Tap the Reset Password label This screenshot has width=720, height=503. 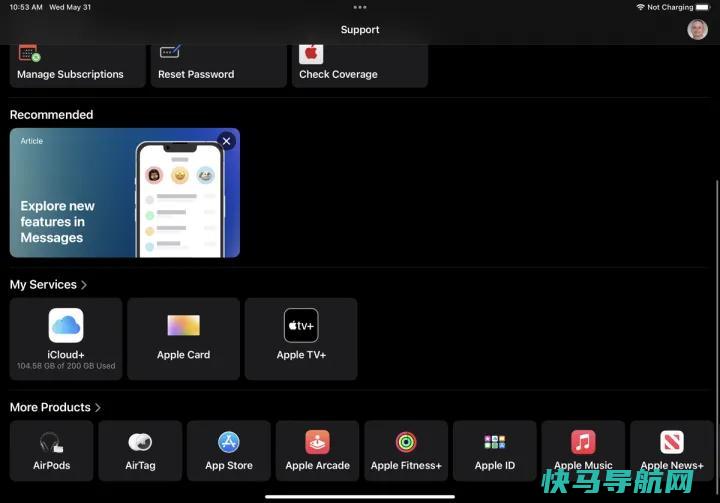(x=196, y=74)
